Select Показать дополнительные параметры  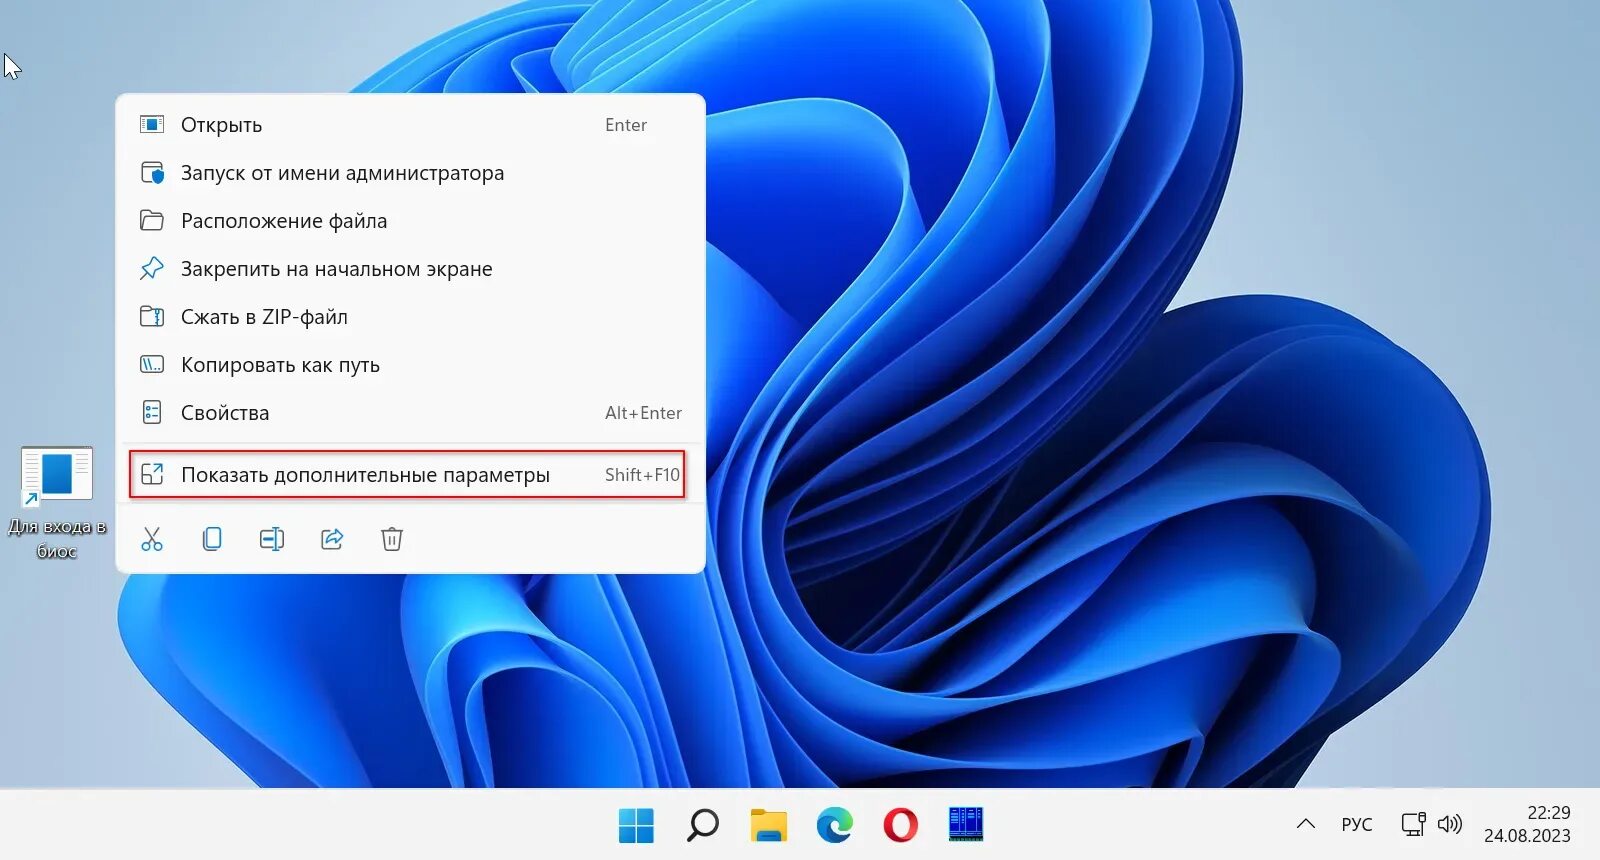[x=407, y=475]
